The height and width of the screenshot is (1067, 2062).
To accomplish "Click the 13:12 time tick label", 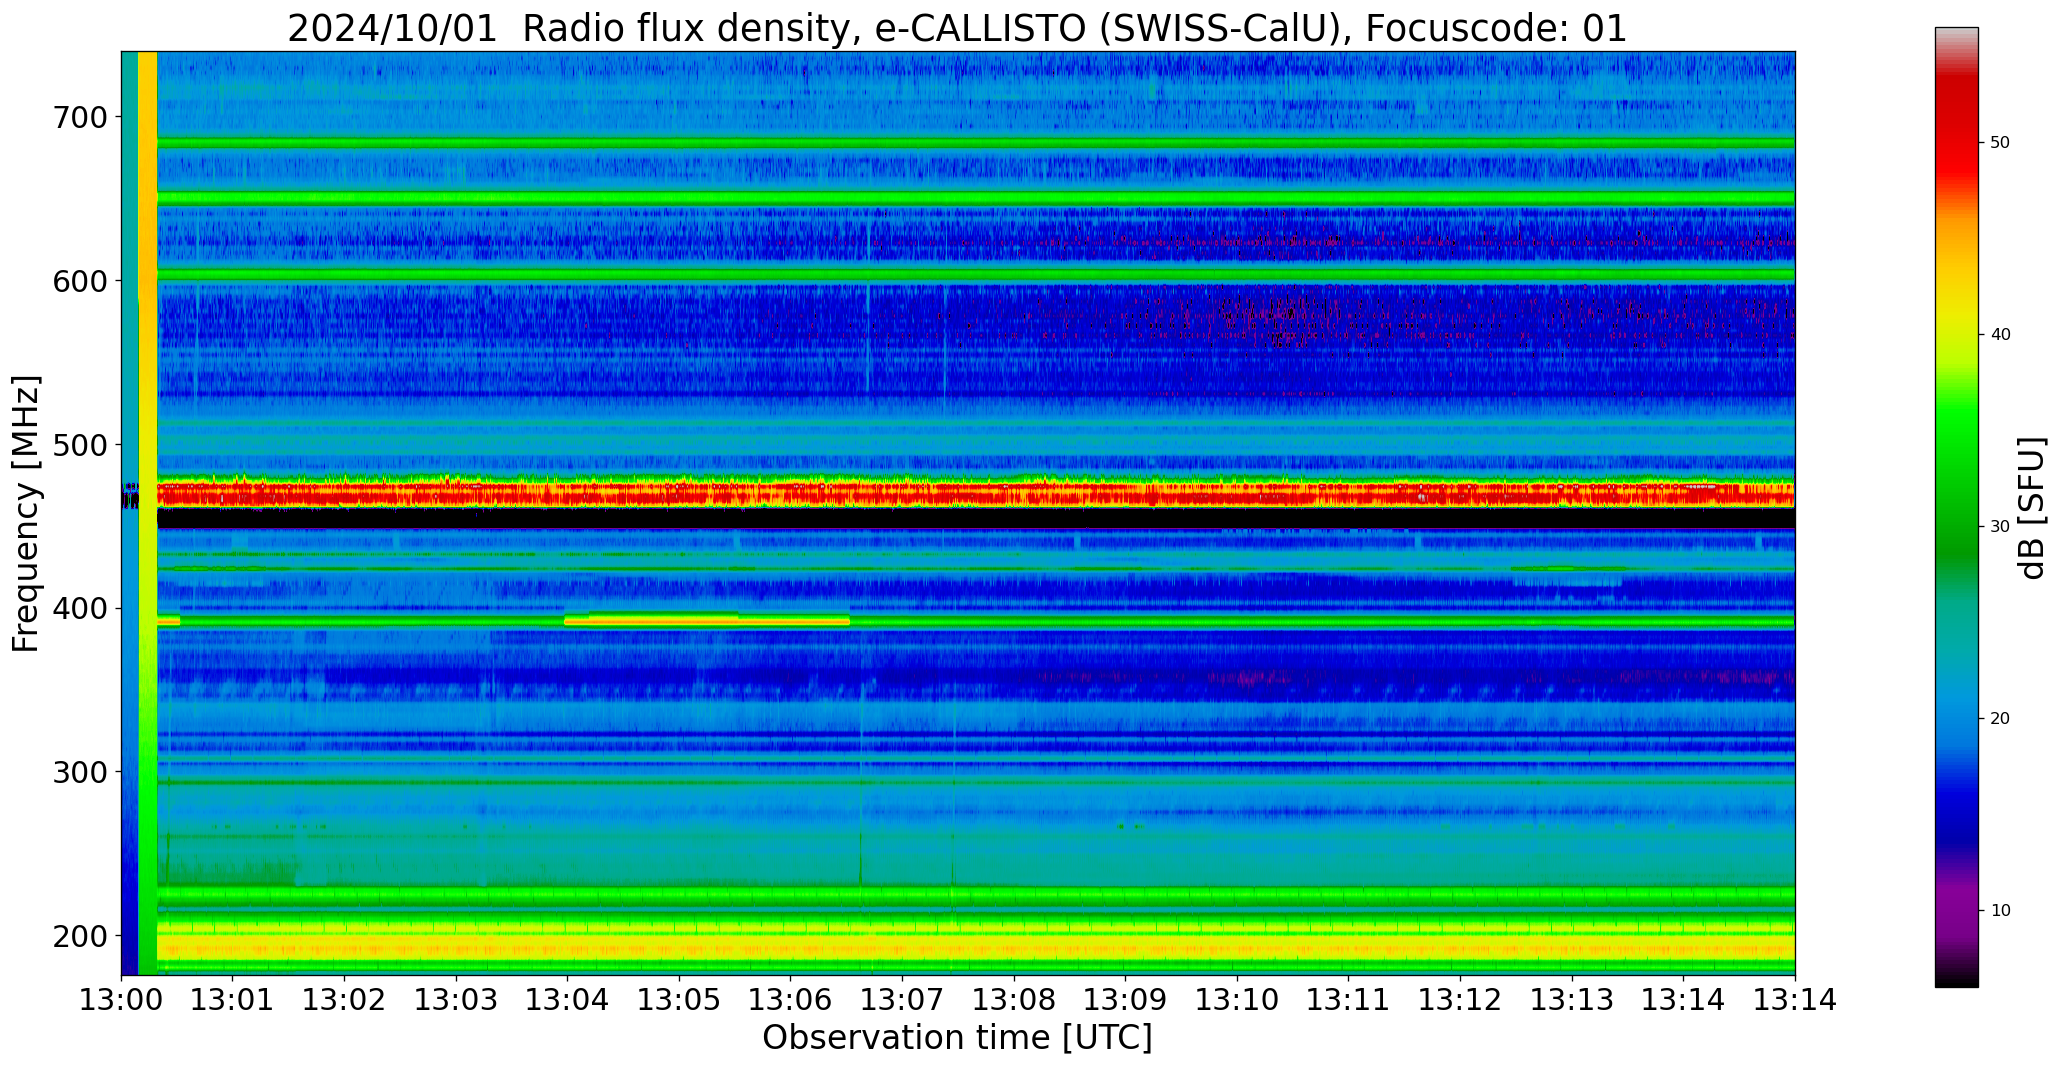I will pyautogui.click(x=1460, y=1000).
